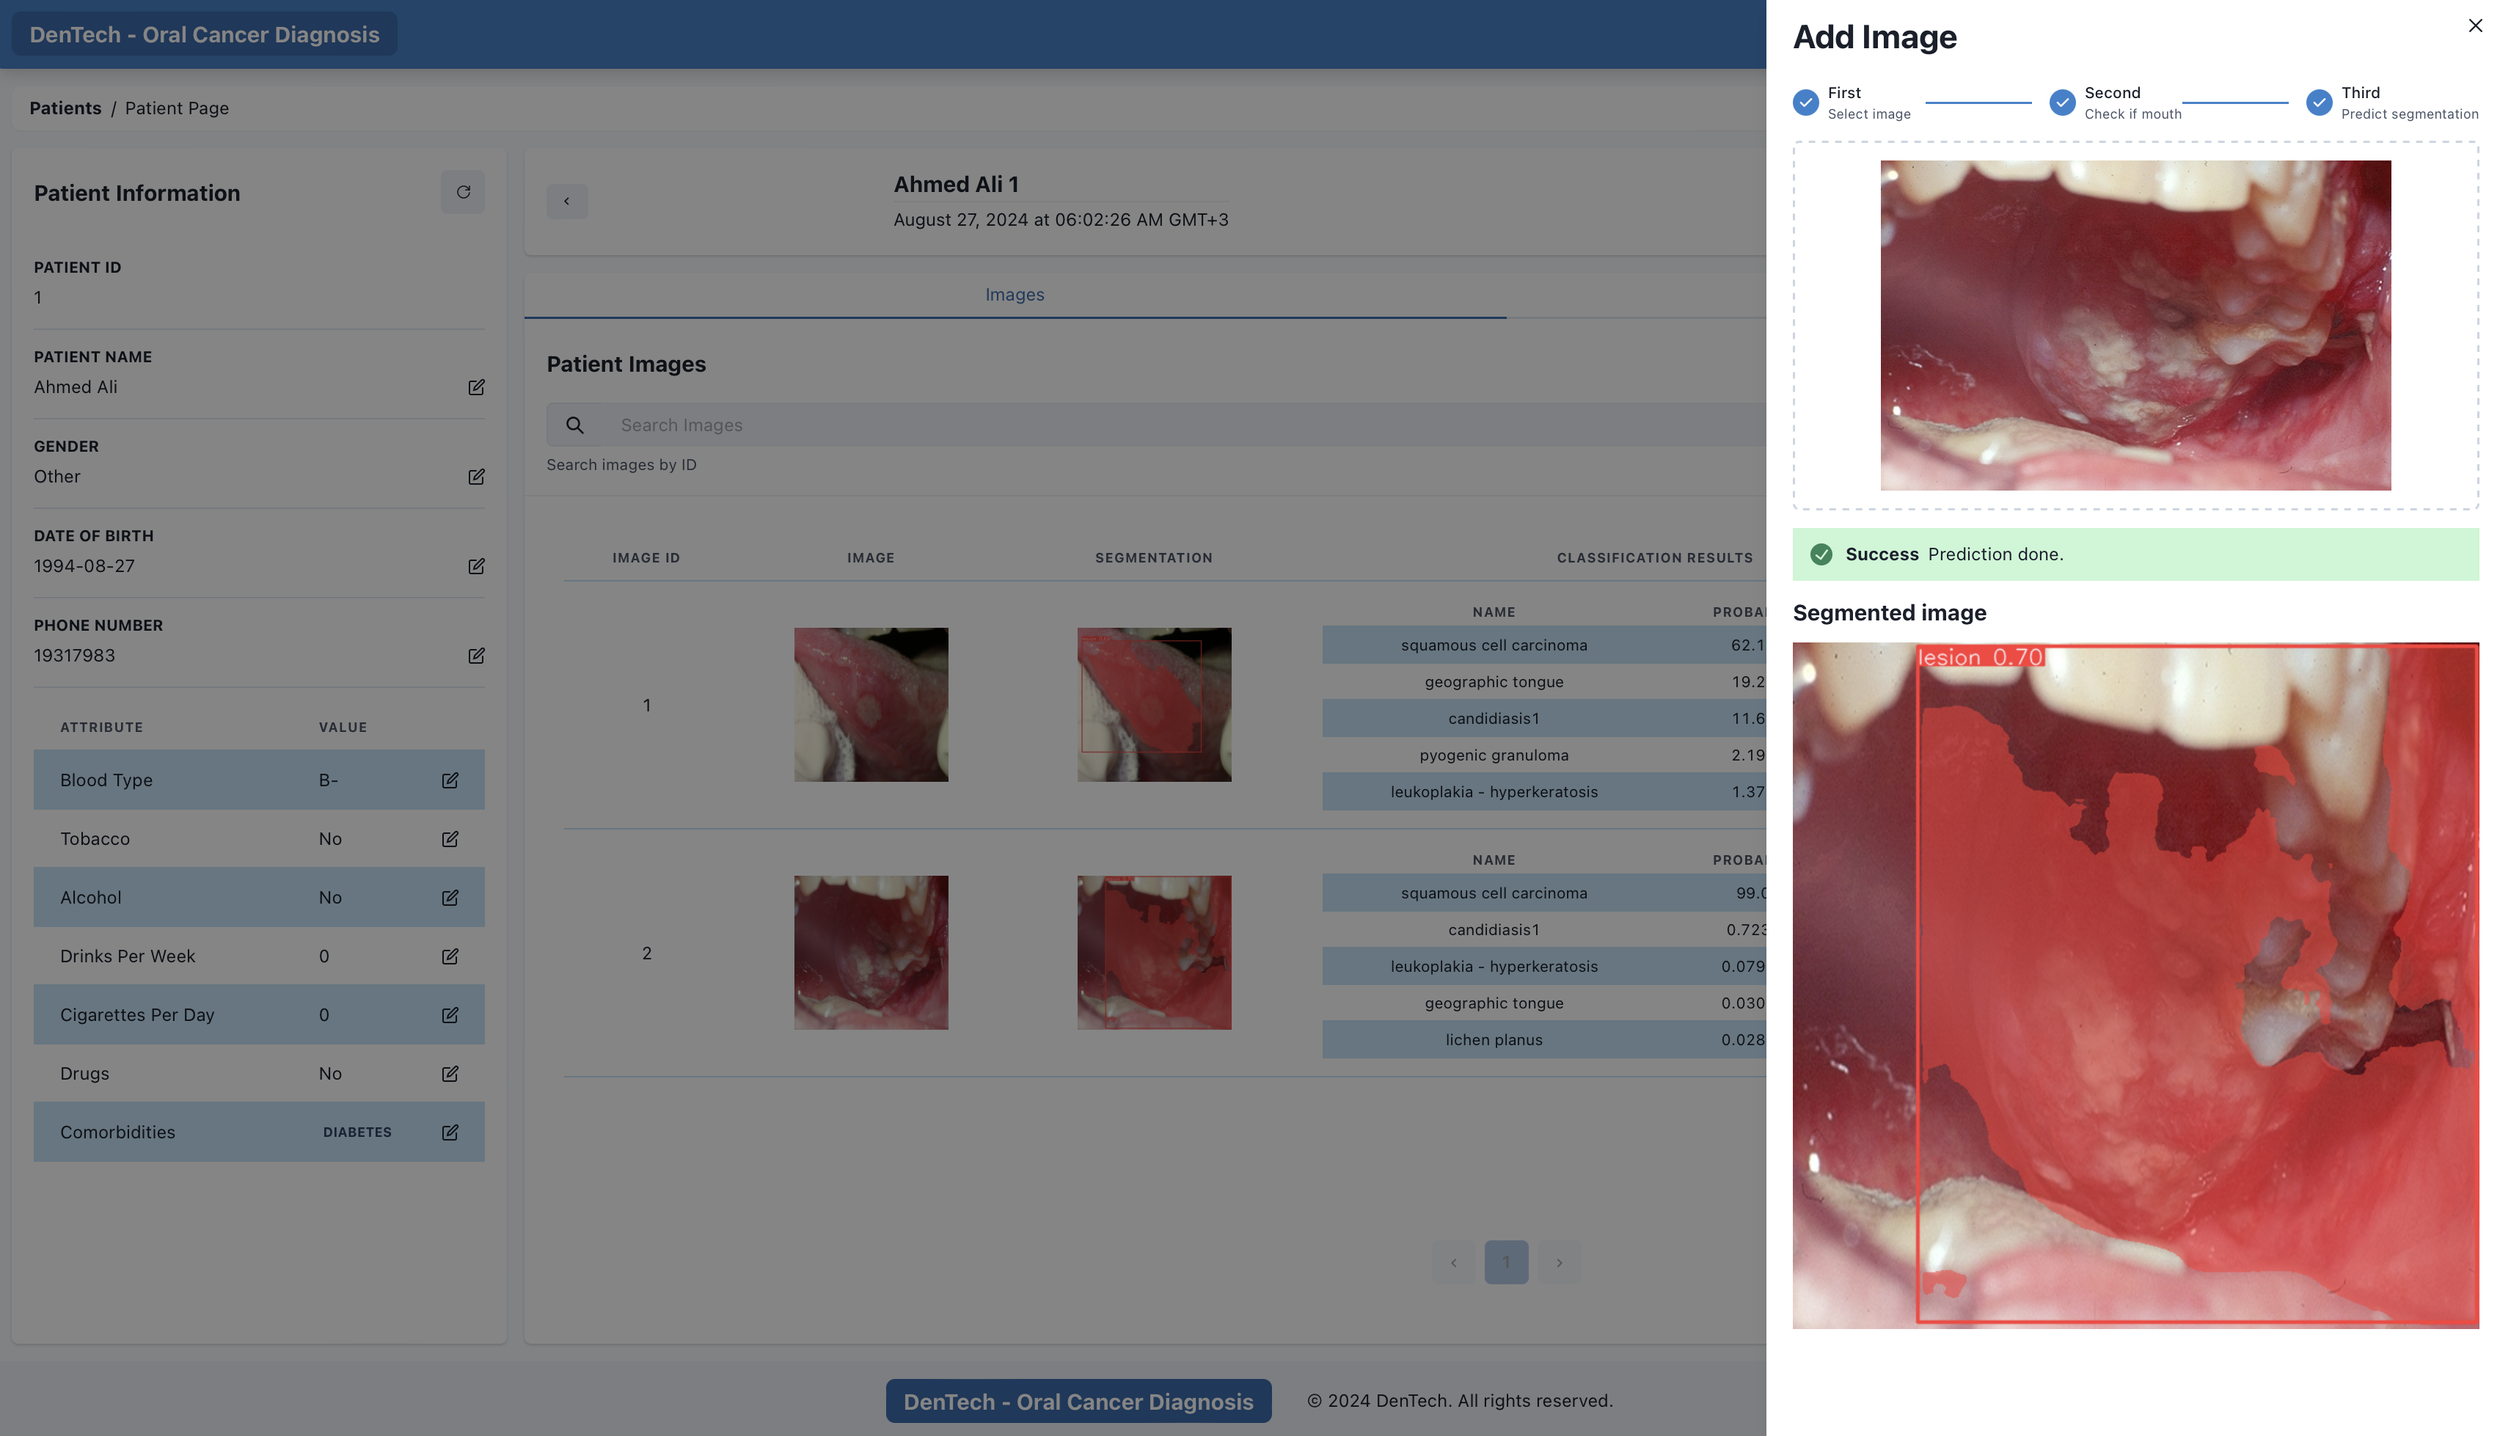Screen dimensions: 2500x1436
Task: Close the Add Image panel
Action: (2475, 26)
